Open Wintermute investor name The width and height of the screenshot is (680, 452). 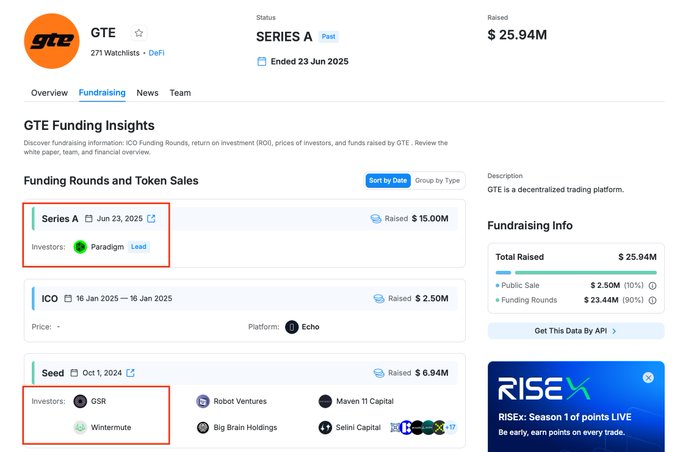(111, 427)
